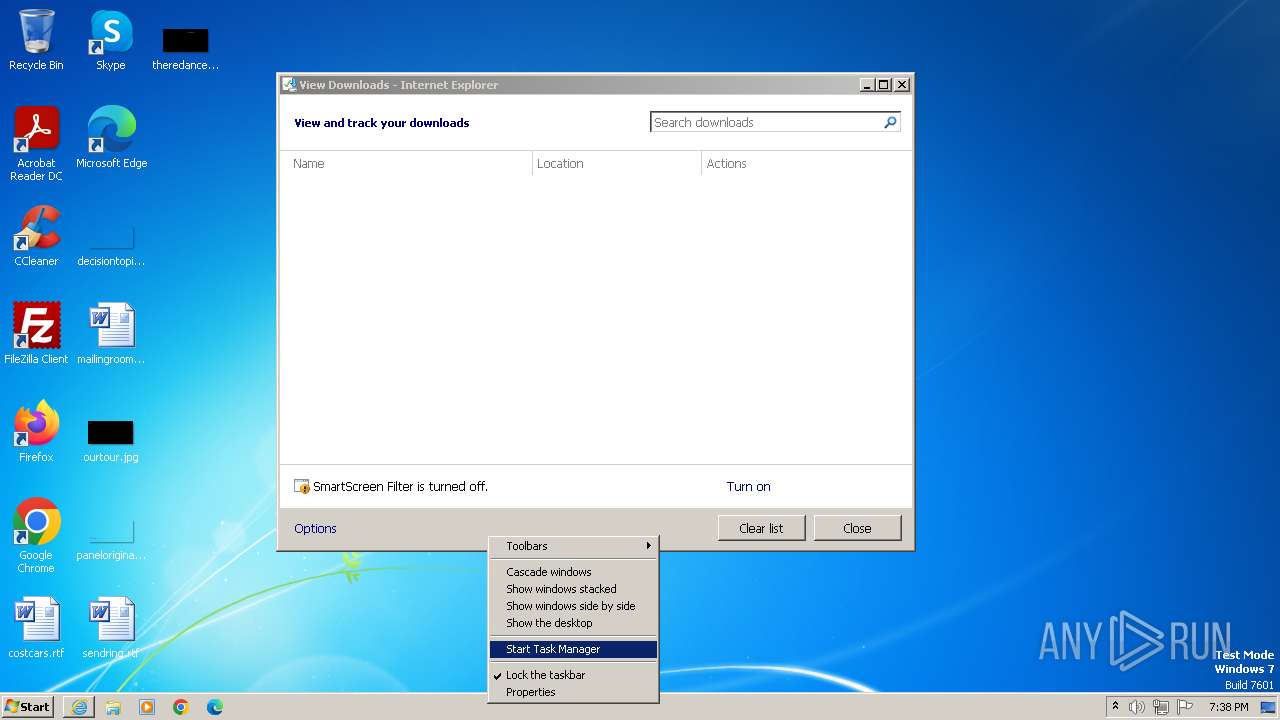Open sendring.rtf document

pos(111,628)
